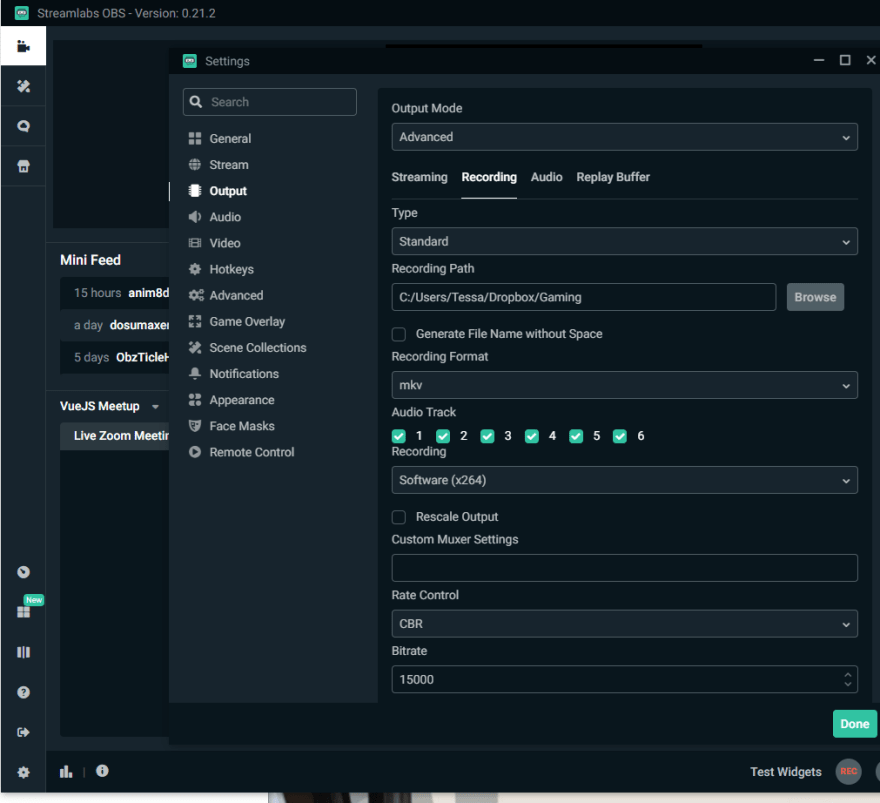This screenshot has width=880, height=803.
Task: Show the performance stats bar chart icon
Action: (66, 772)
